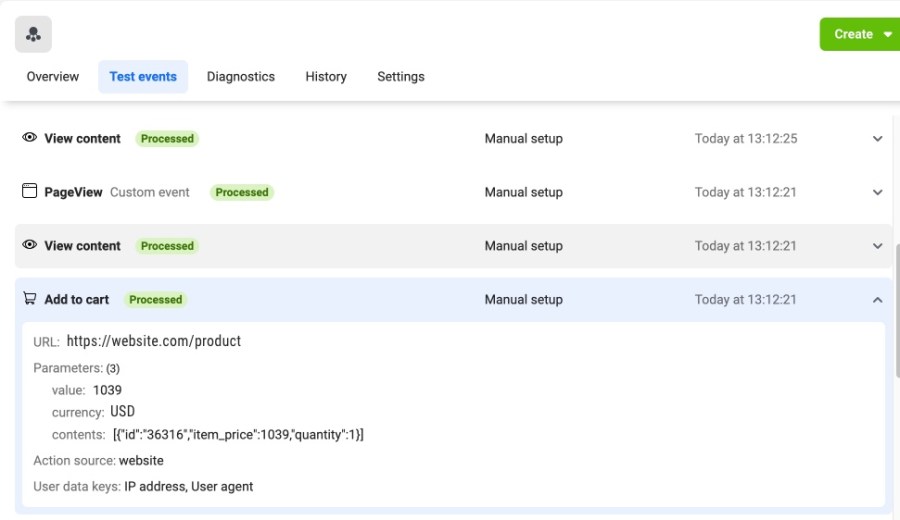The width and height of the screenshot is (900, 520).
Task: Go to the History tab
Action: (326, 77)
